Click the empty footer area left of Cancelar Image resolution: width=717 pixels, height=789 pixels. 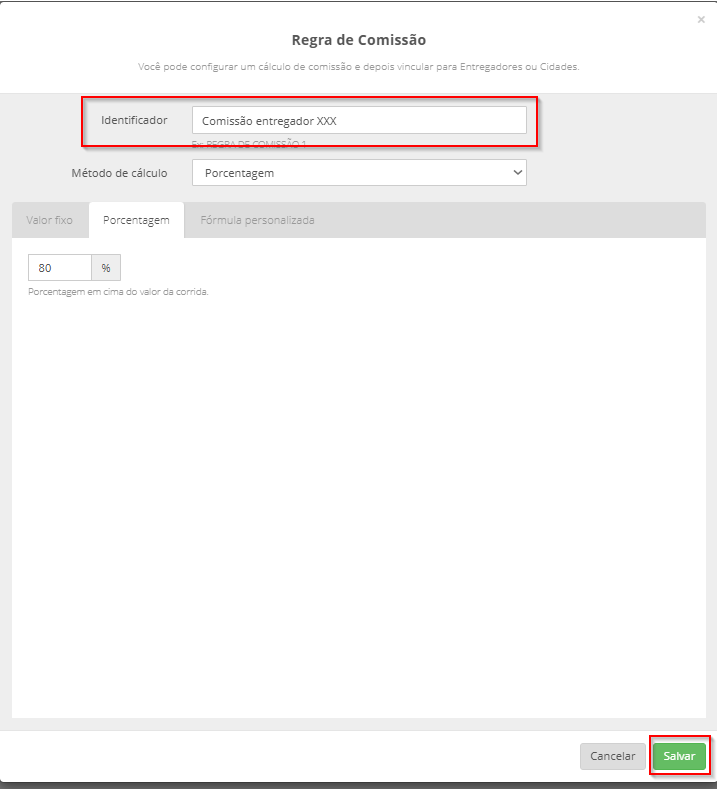[x=289, y=756]
